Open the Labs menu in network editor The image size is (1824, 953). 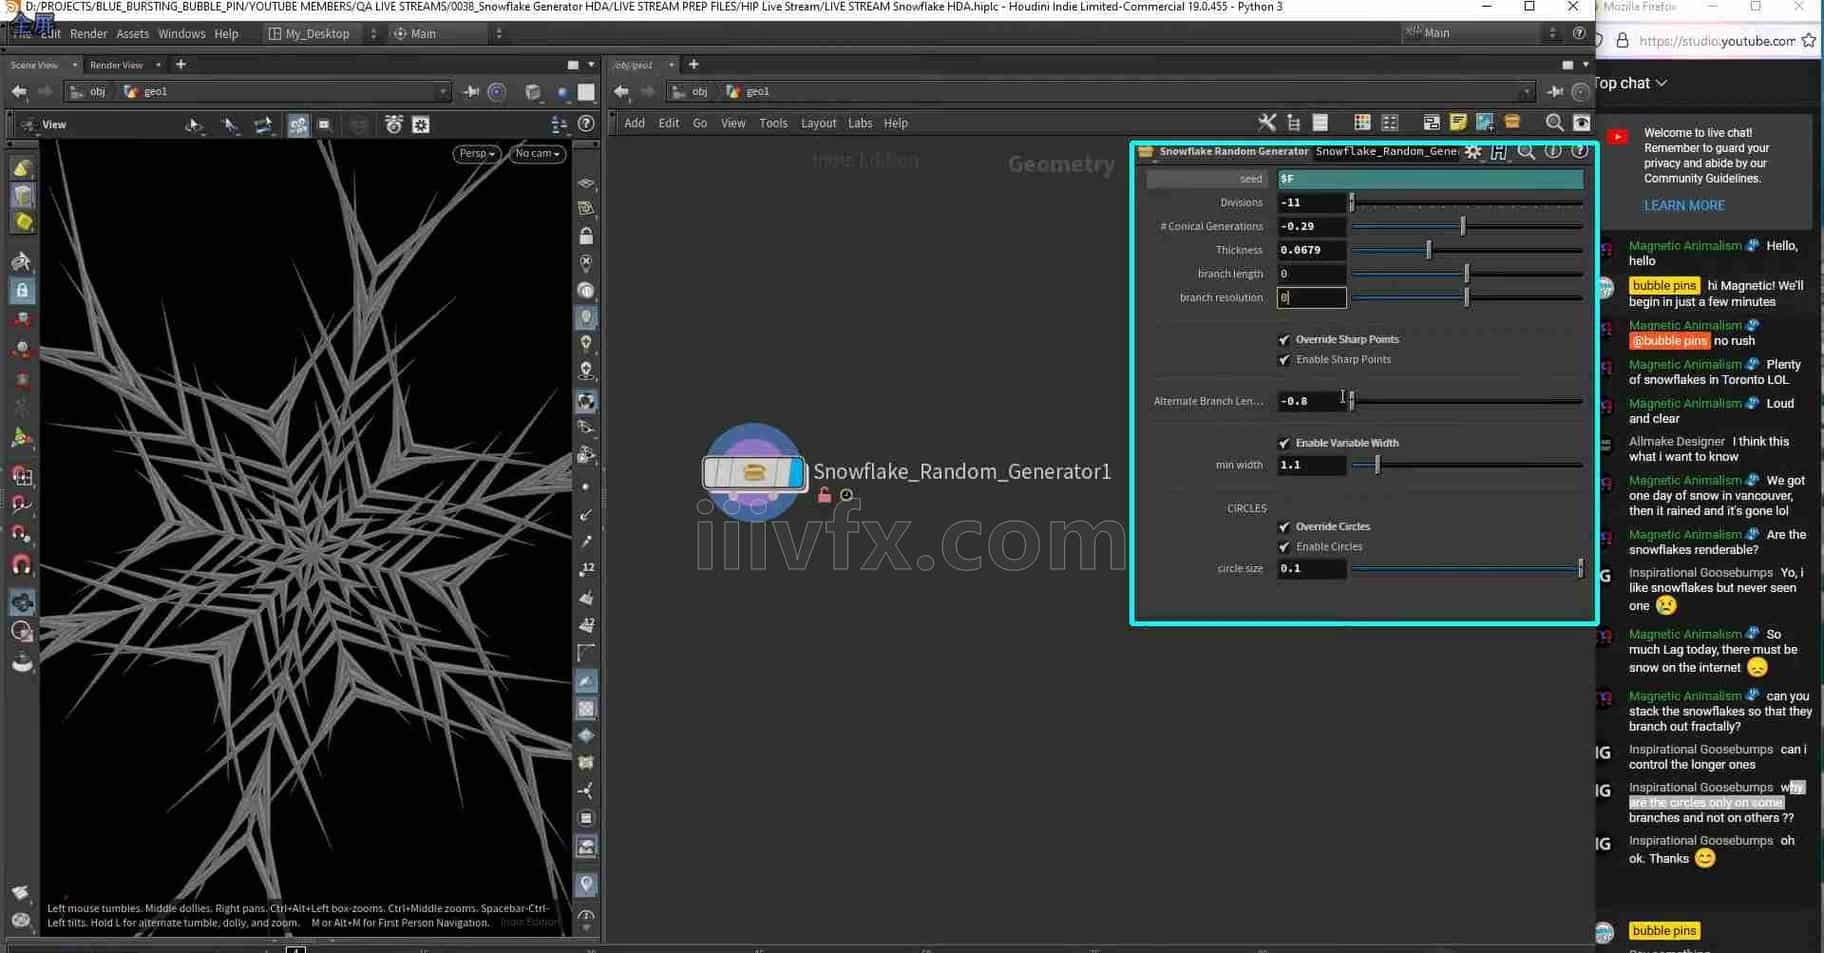pos(860,124)
